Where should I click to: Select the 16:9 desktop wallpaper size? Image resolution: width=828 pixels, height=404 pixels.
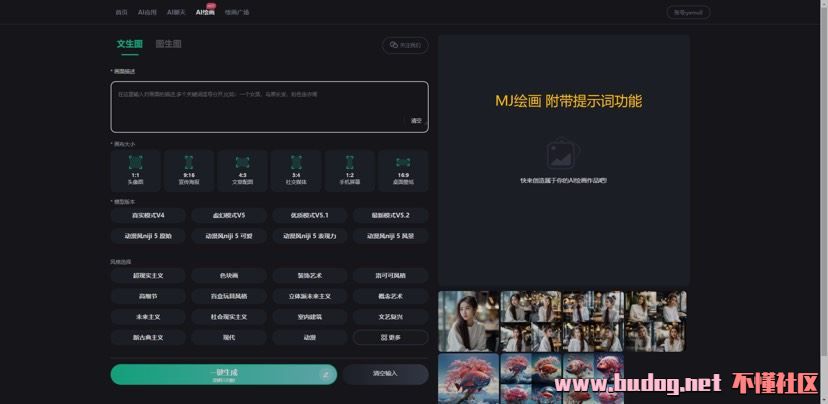(x=403, y=171)
